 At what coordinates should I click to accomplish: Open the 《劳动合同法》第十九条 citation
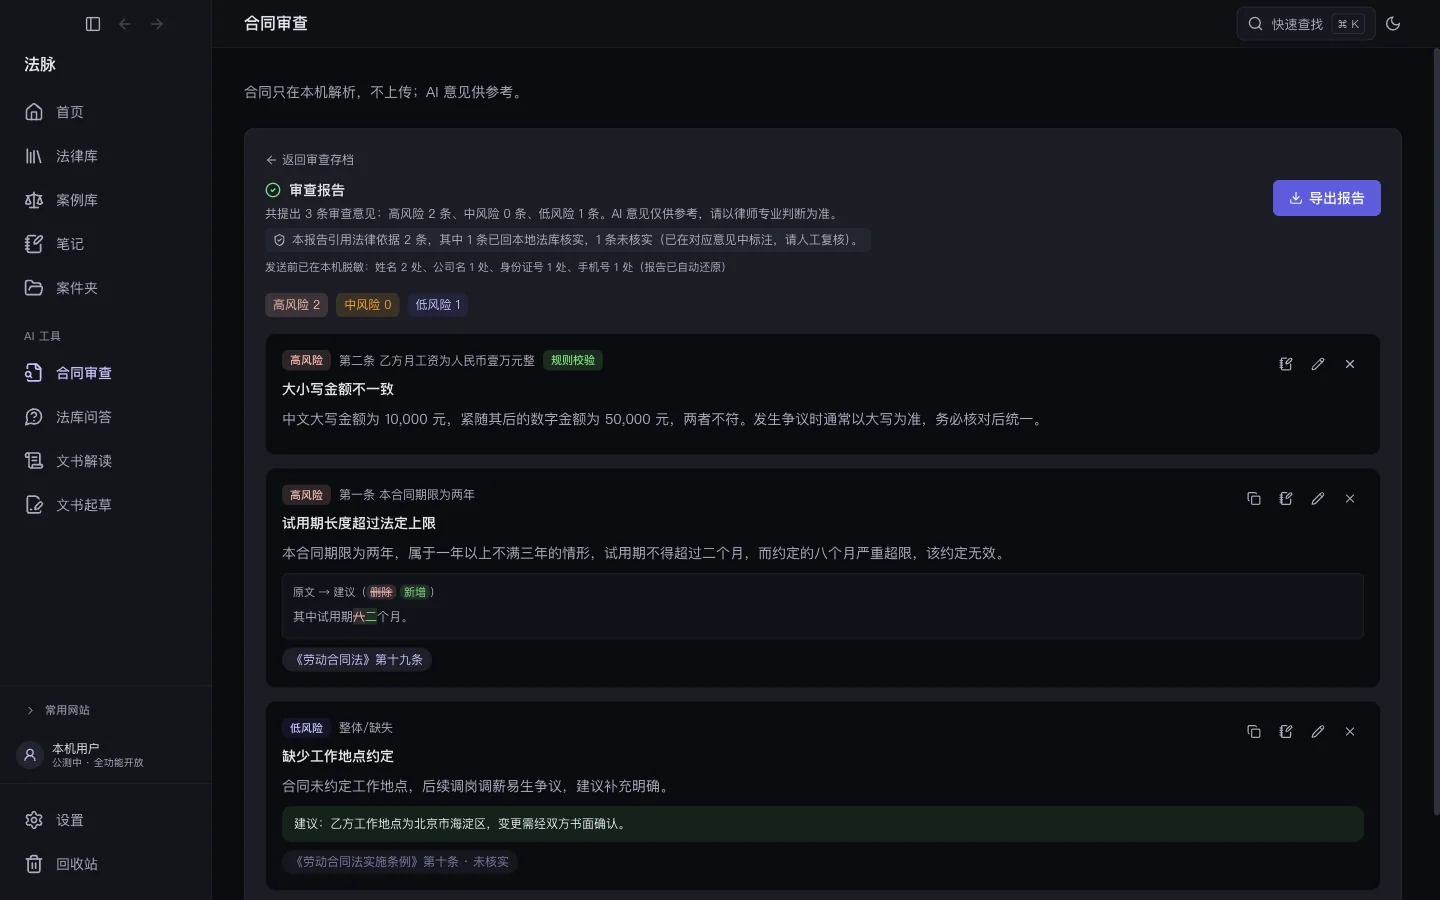[x=357, y=660]
